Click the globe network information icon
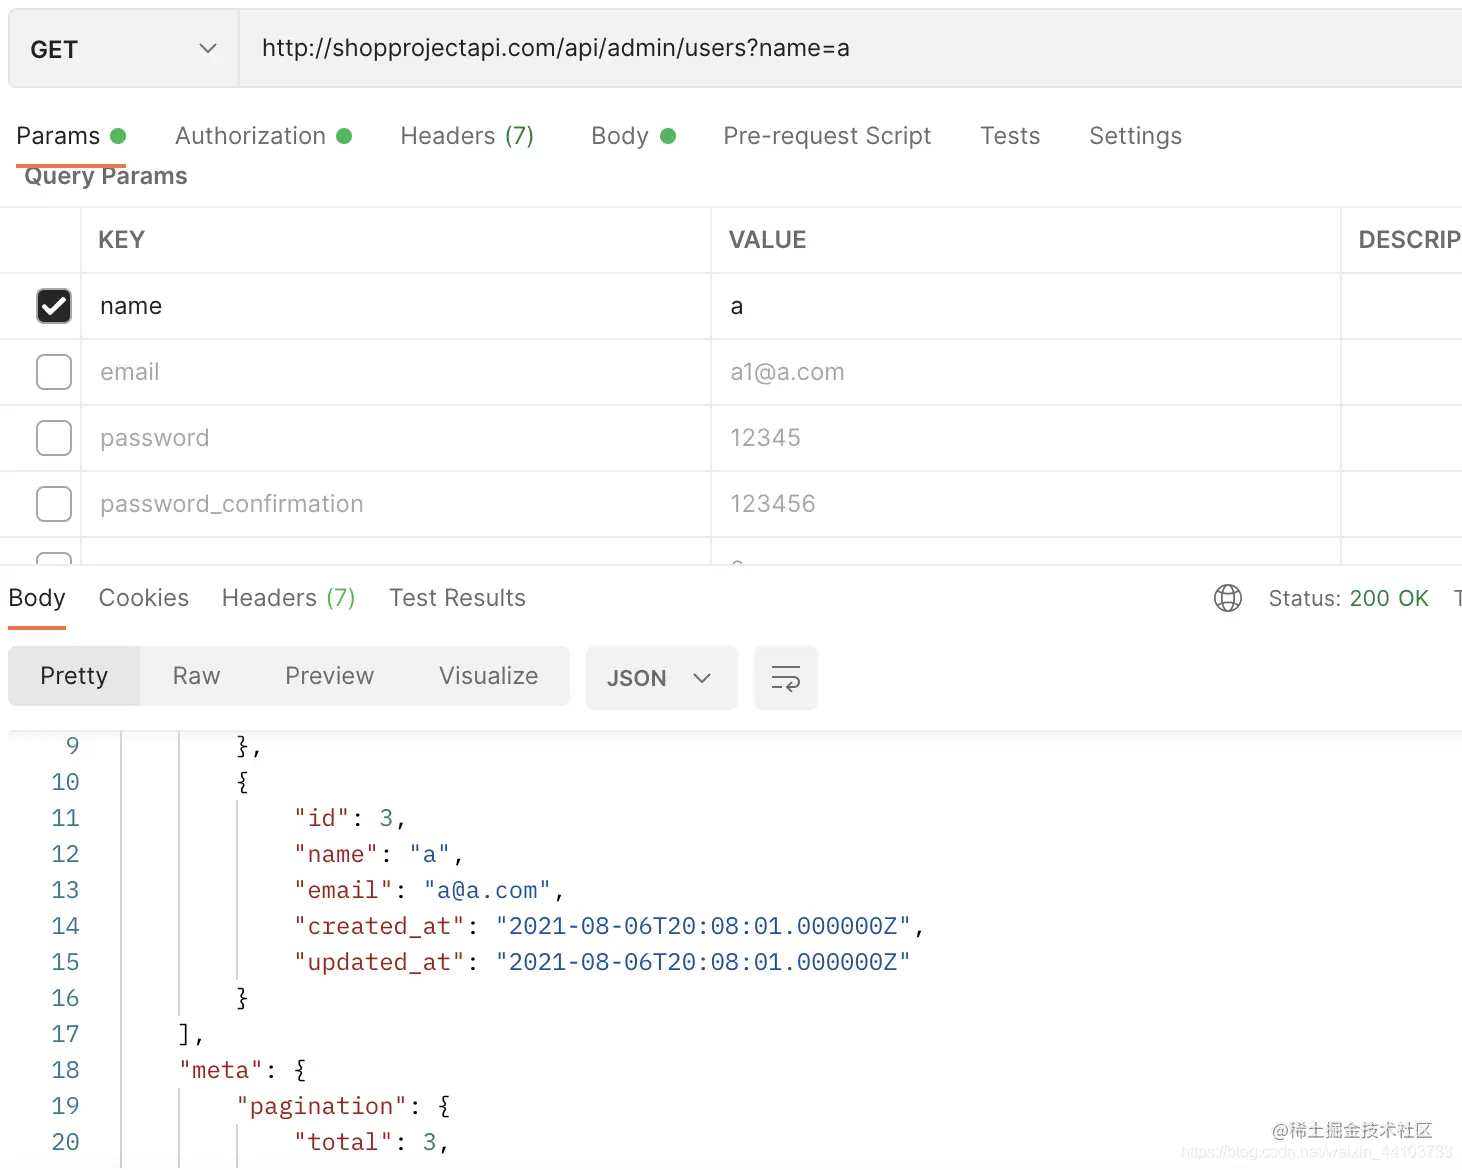 click(x=1228, y=598)
